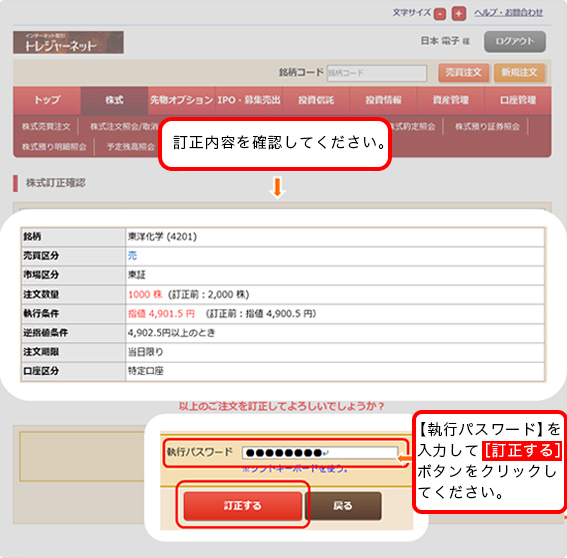Select 株式預り証券照会 submenu item
The width and height of the screenshot is (567, 558).
487,127
